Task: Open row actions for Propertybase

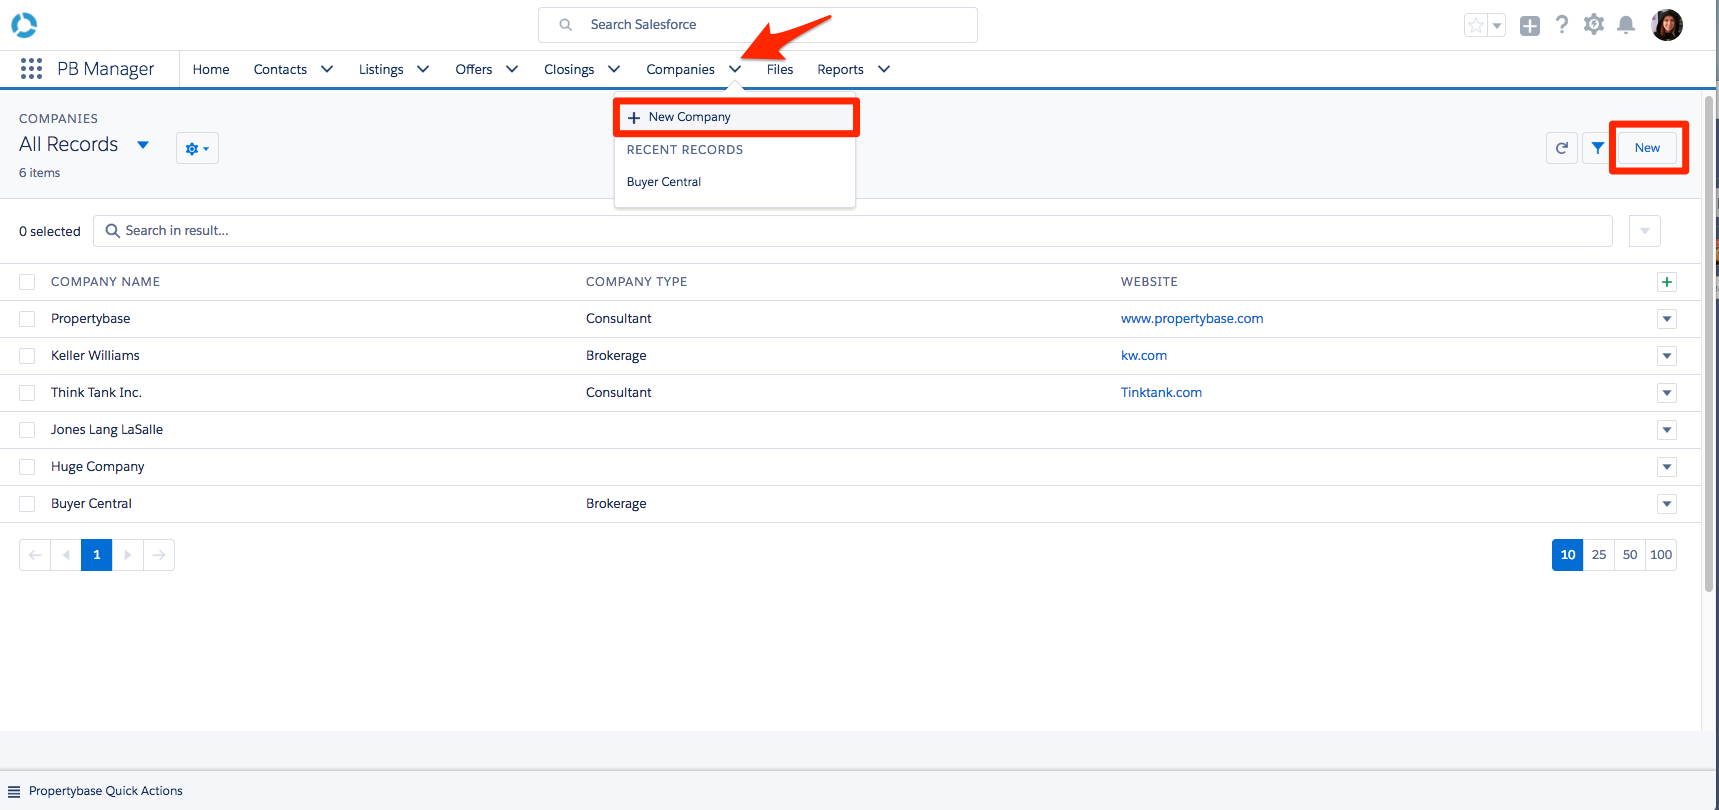Action: (1667, 319)
